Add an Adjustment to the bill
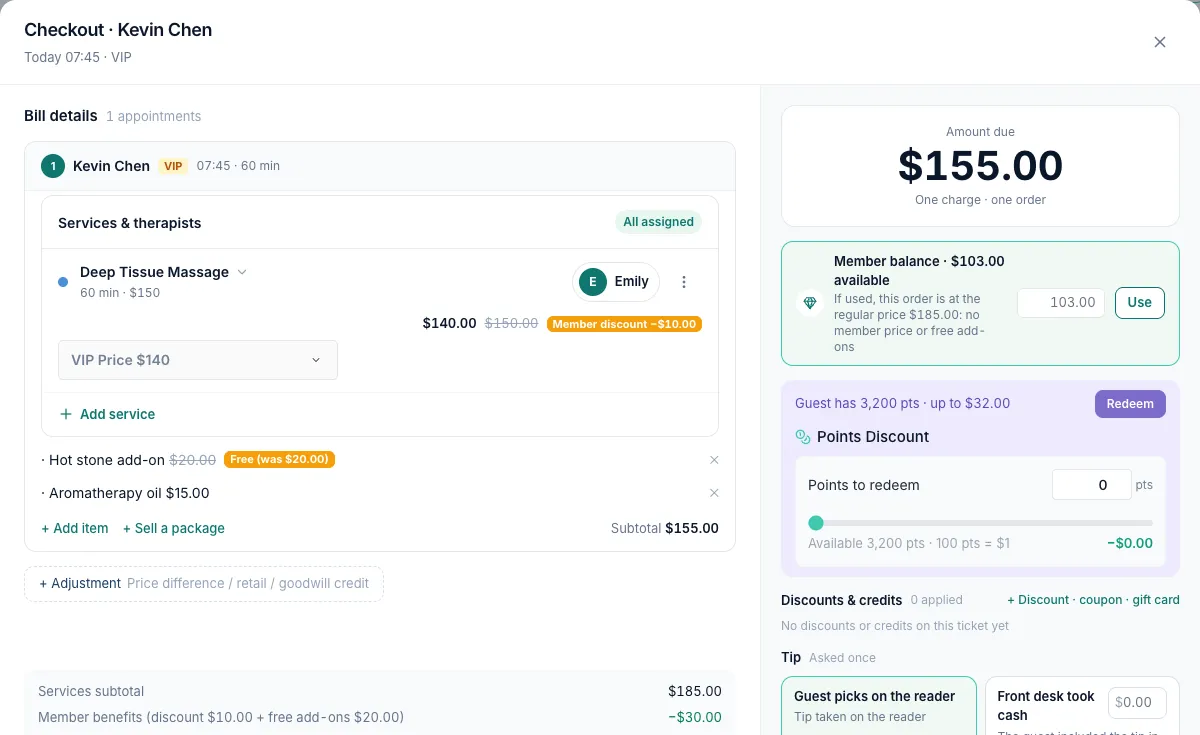Screen dimensions: 1200x735 point(204,583)
